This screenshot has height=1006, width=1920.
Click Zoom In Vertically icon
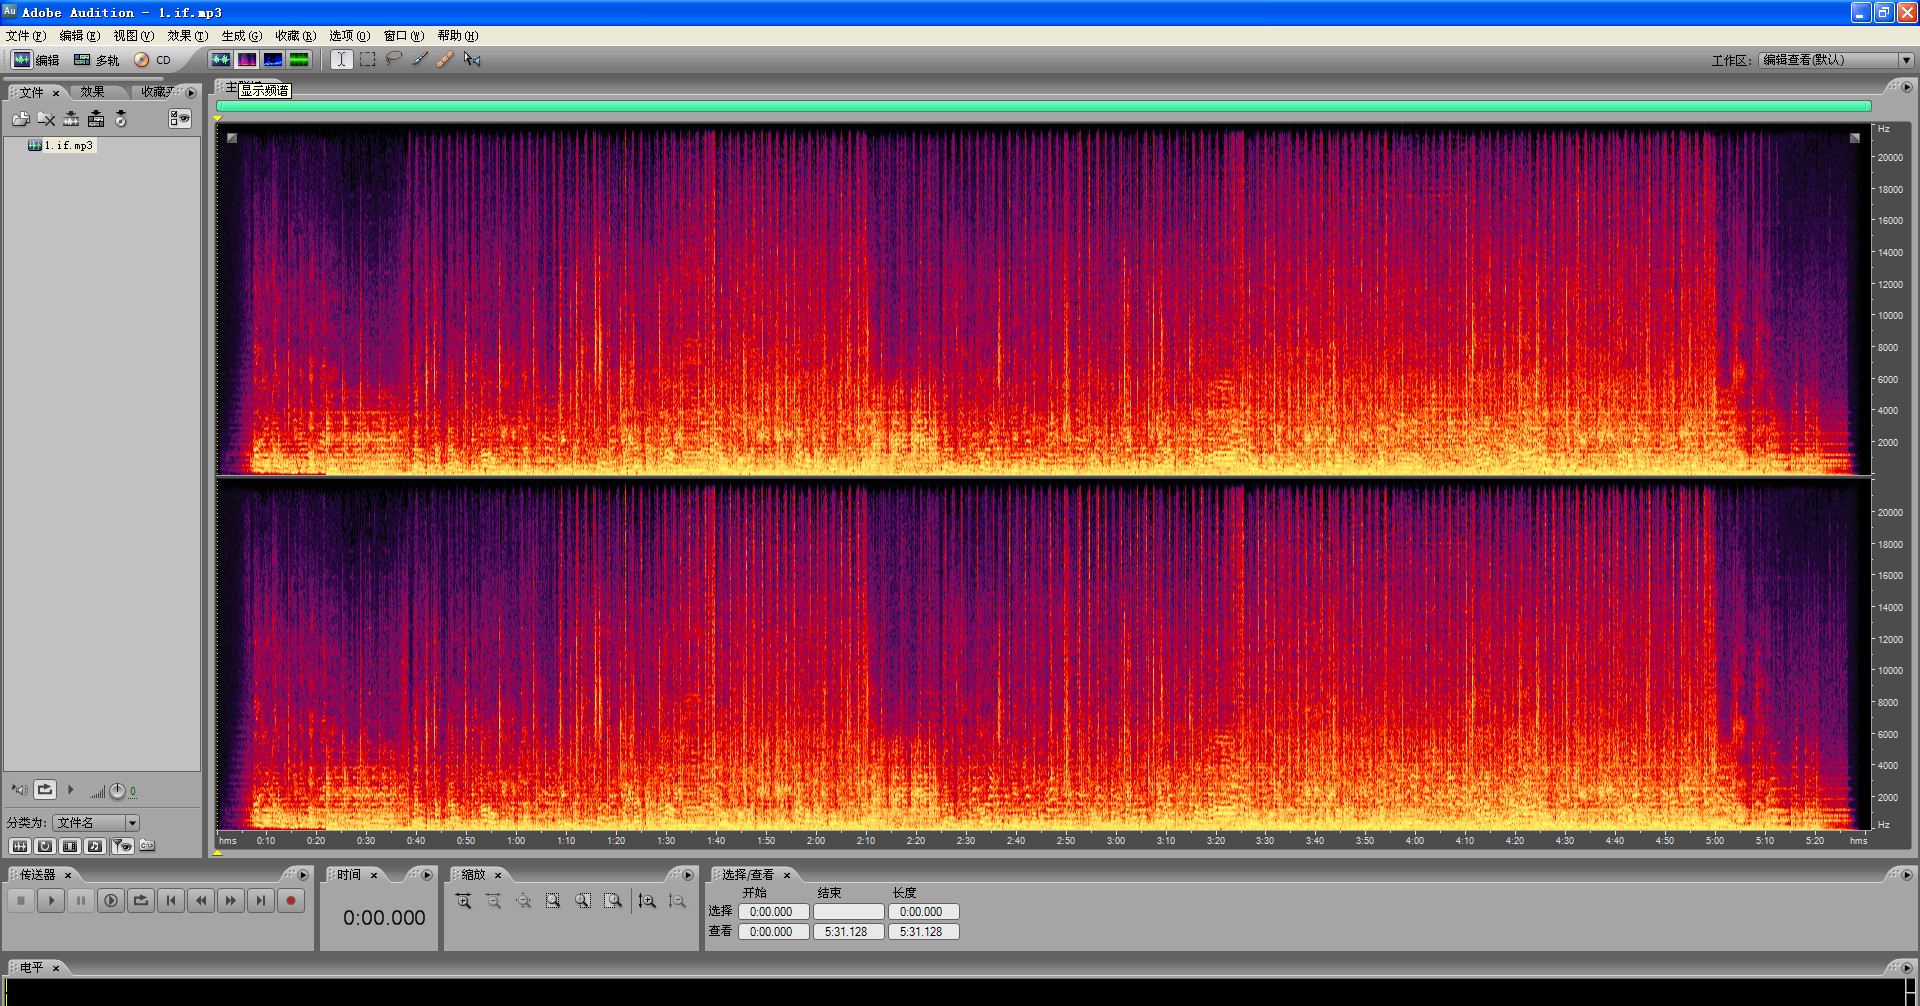647,901
